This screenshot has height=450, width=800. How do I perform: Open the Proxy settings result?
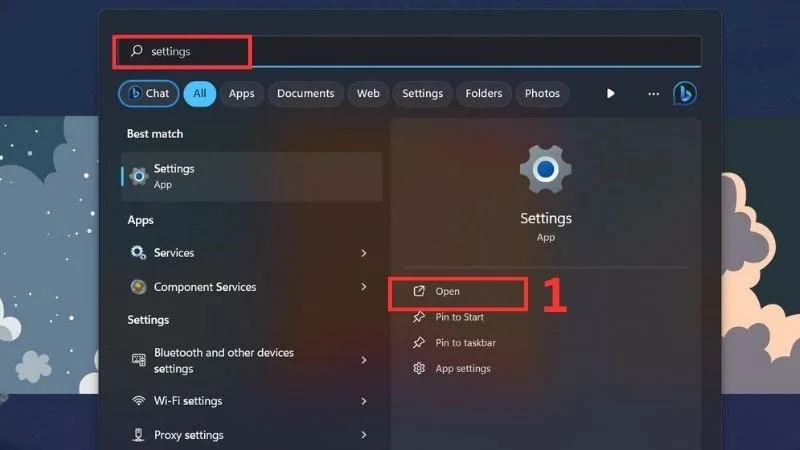252,435
